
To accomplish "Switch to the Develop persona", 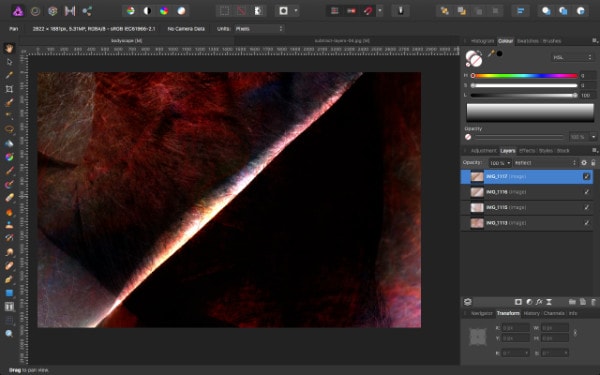I will click(x=52, y=11).
